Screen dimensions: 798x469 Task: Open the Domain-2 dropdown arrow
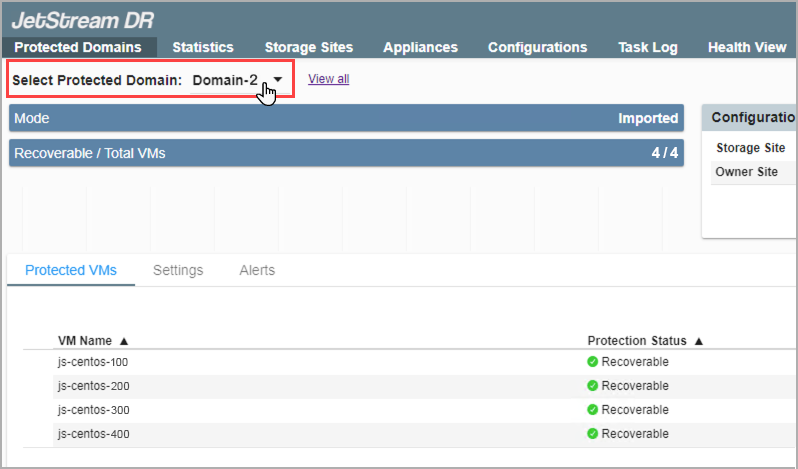point(278,79)
